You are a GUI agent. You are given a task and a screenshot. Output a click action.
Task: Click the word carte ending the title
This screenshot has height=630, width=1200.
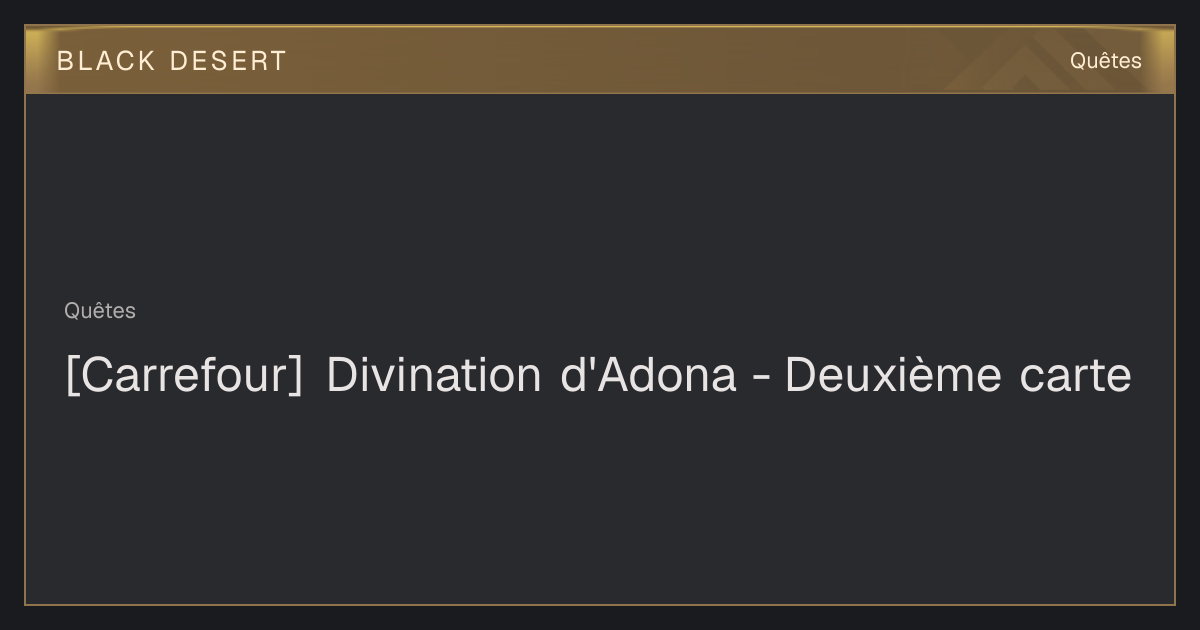point(1076,377)
